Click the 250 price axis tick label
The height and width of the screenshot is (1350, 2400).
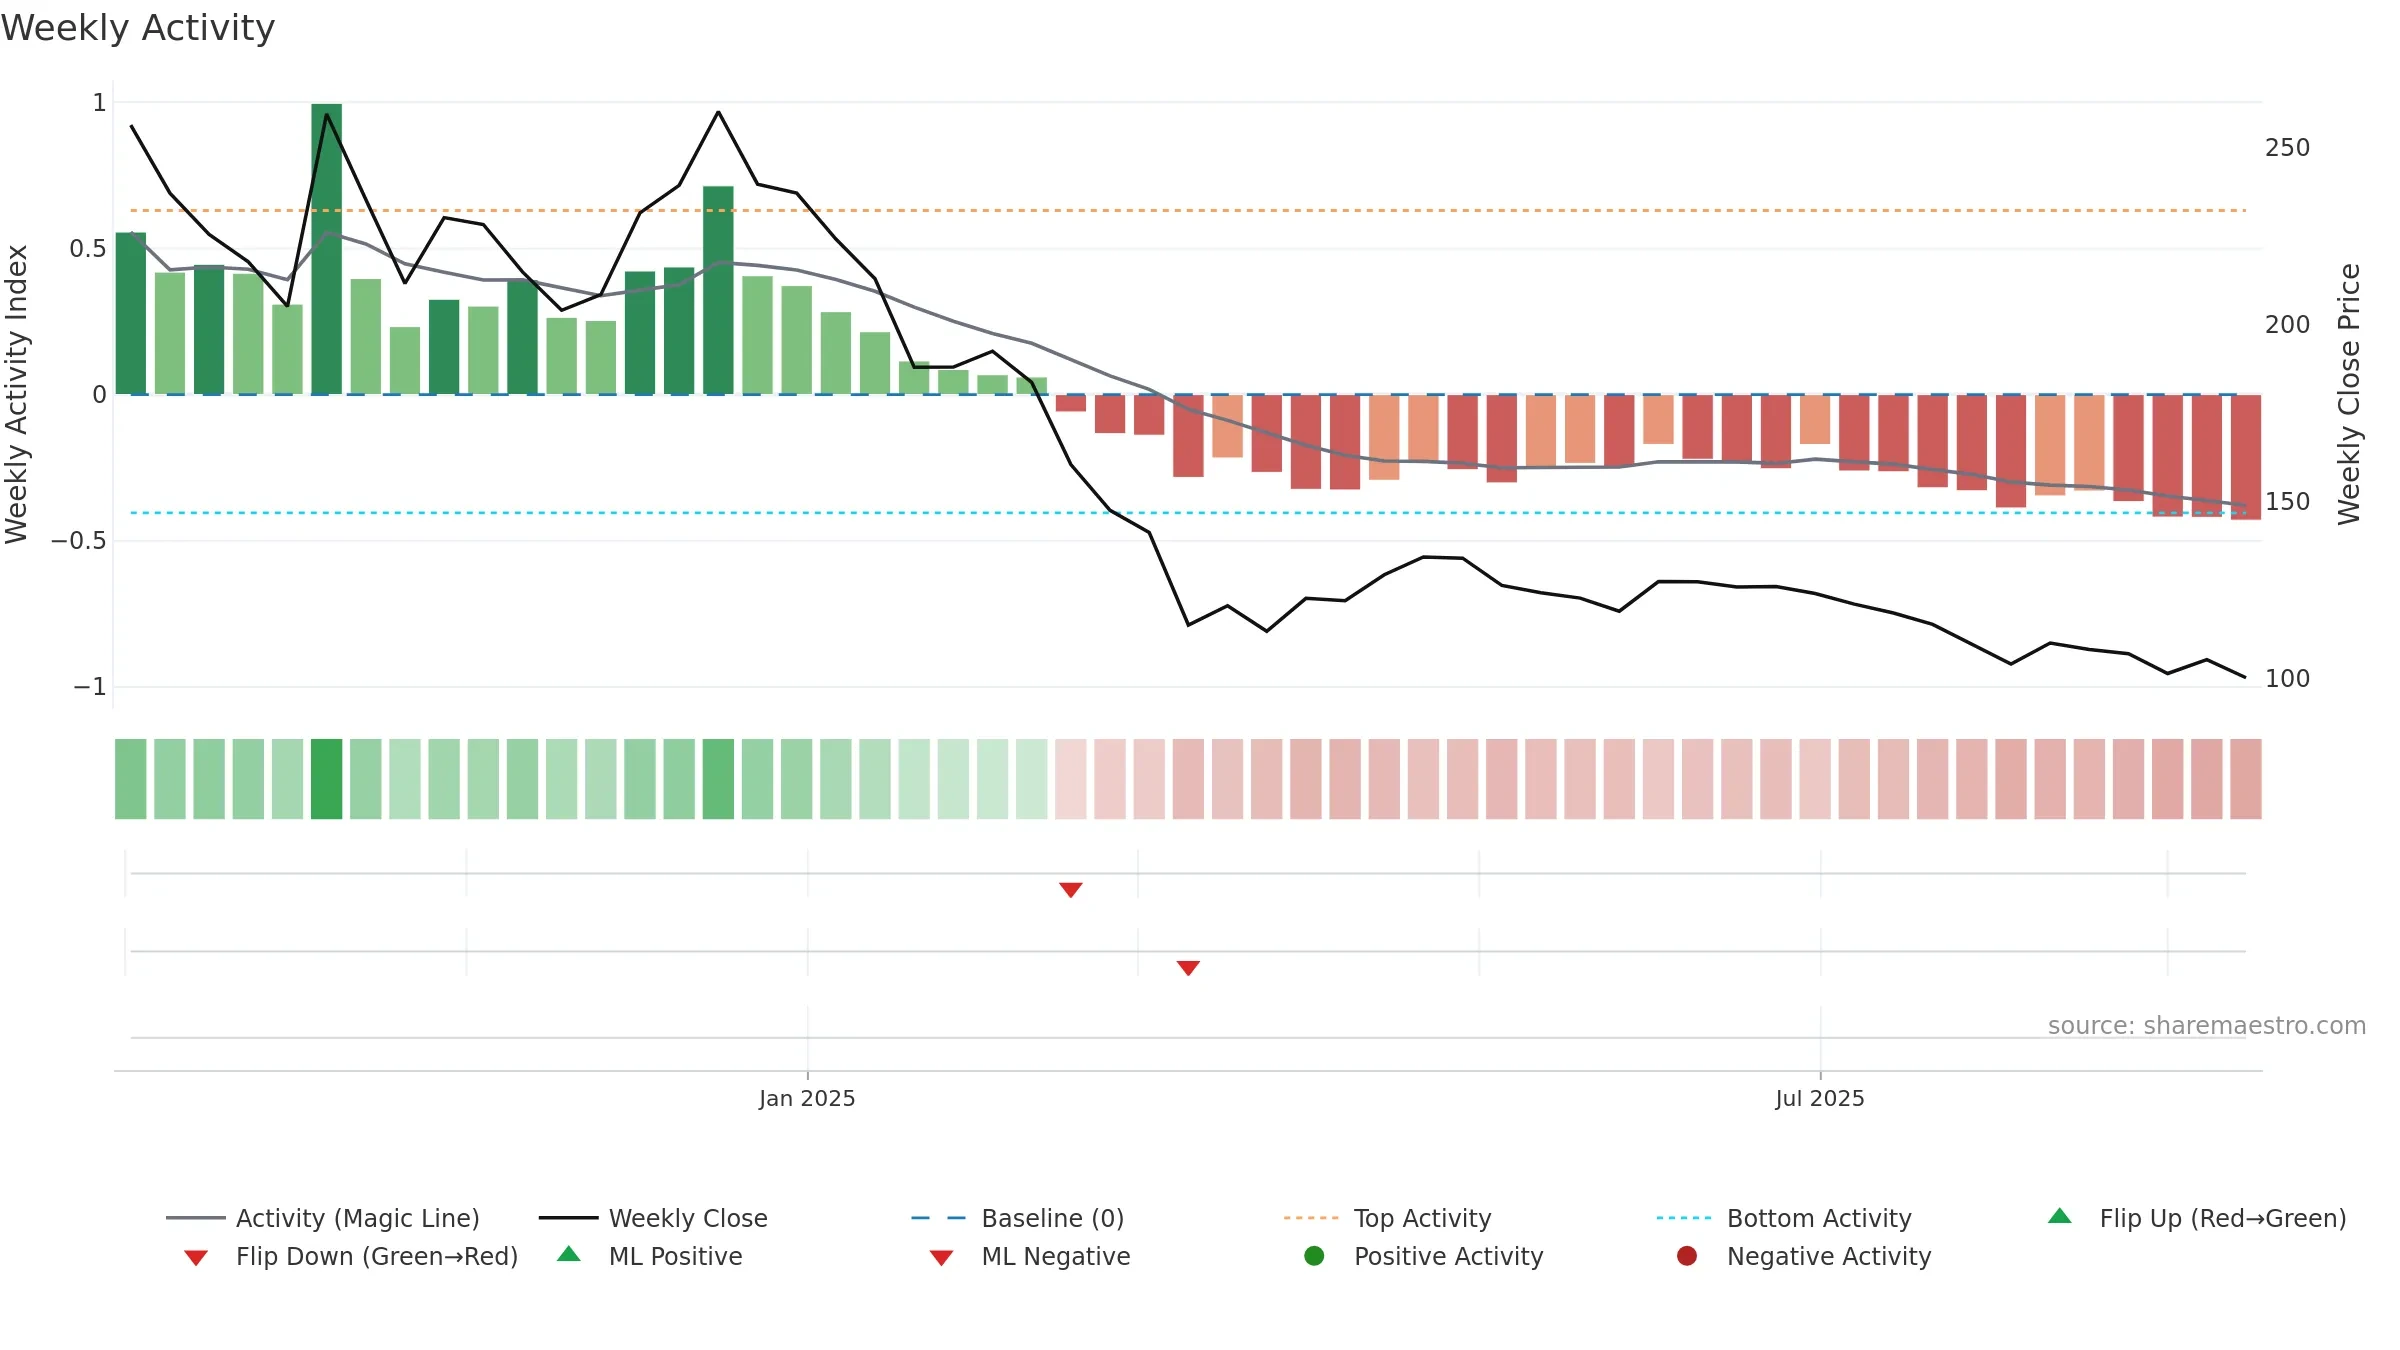point(2288,148)
